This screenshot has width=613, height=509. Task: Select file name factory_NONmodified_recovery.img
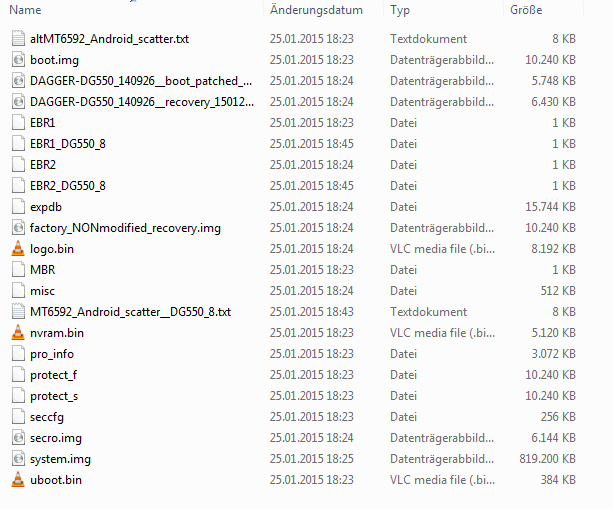click(x=125, y=228)
